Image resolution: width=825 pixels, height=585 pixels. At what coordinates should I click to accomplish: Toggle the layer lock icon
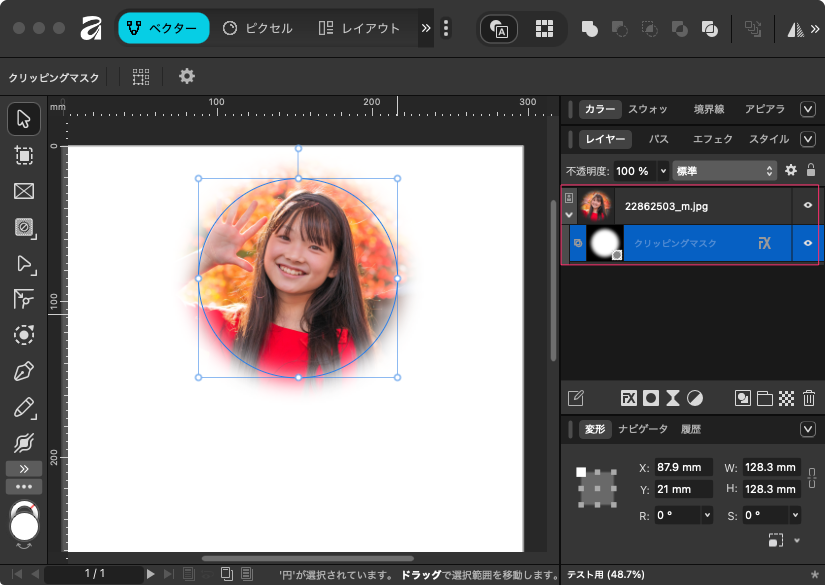[x=811, y=171]
